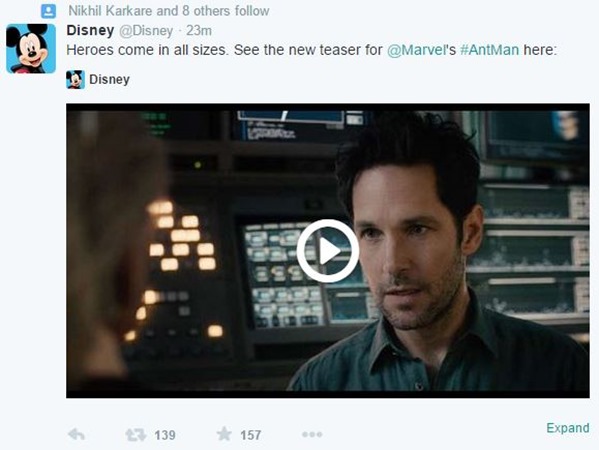Image resolution: width=599 pixels, height=450 pixels.
Task: View the 139 retweets count
Action: pyautogui.click(x=165, y=435)
